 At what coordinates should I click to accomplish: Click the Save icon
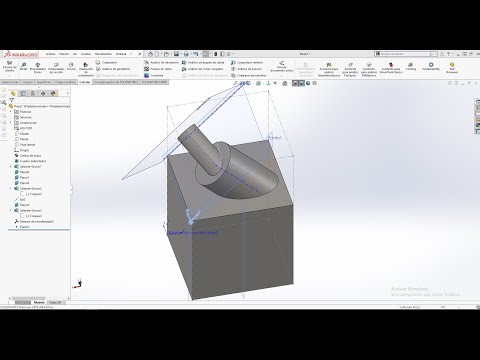coord(176,54)
